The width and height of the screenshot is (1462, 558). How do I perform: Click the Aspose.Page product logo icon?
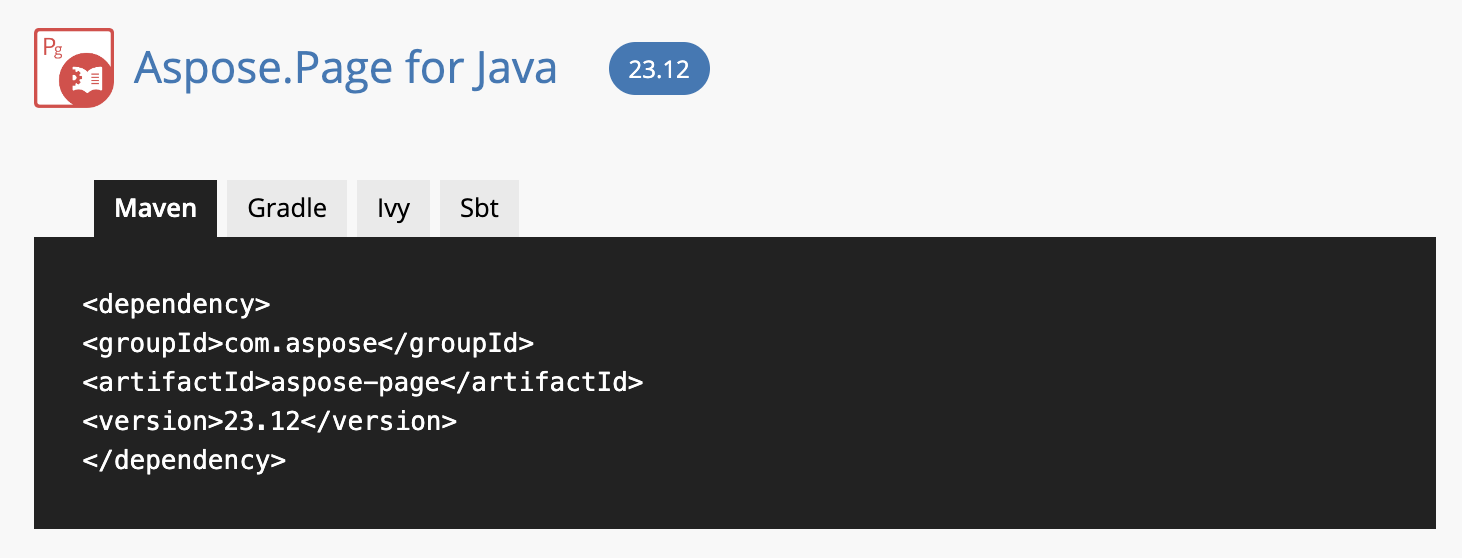[x=74, y=68]
